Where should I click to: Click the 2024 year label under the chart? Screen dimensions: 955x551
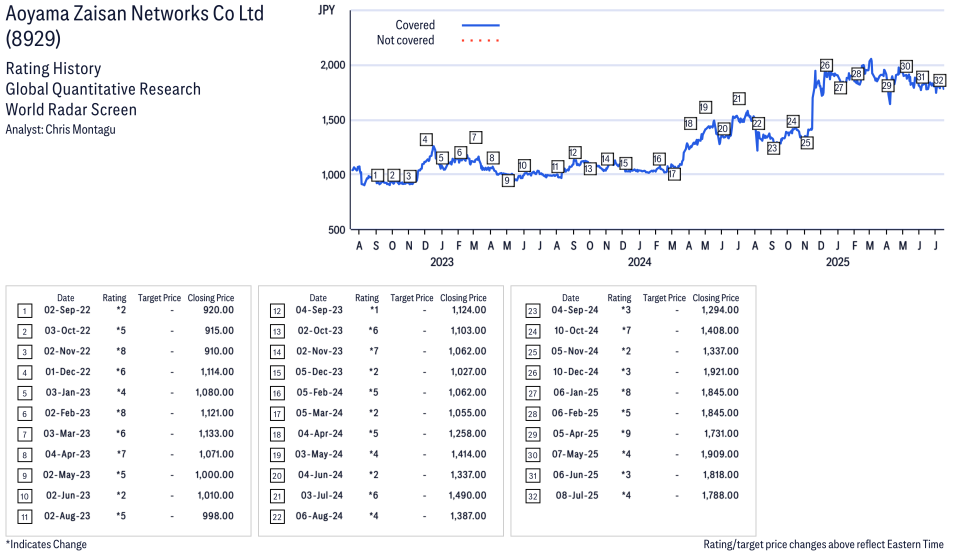coord(640,262)
